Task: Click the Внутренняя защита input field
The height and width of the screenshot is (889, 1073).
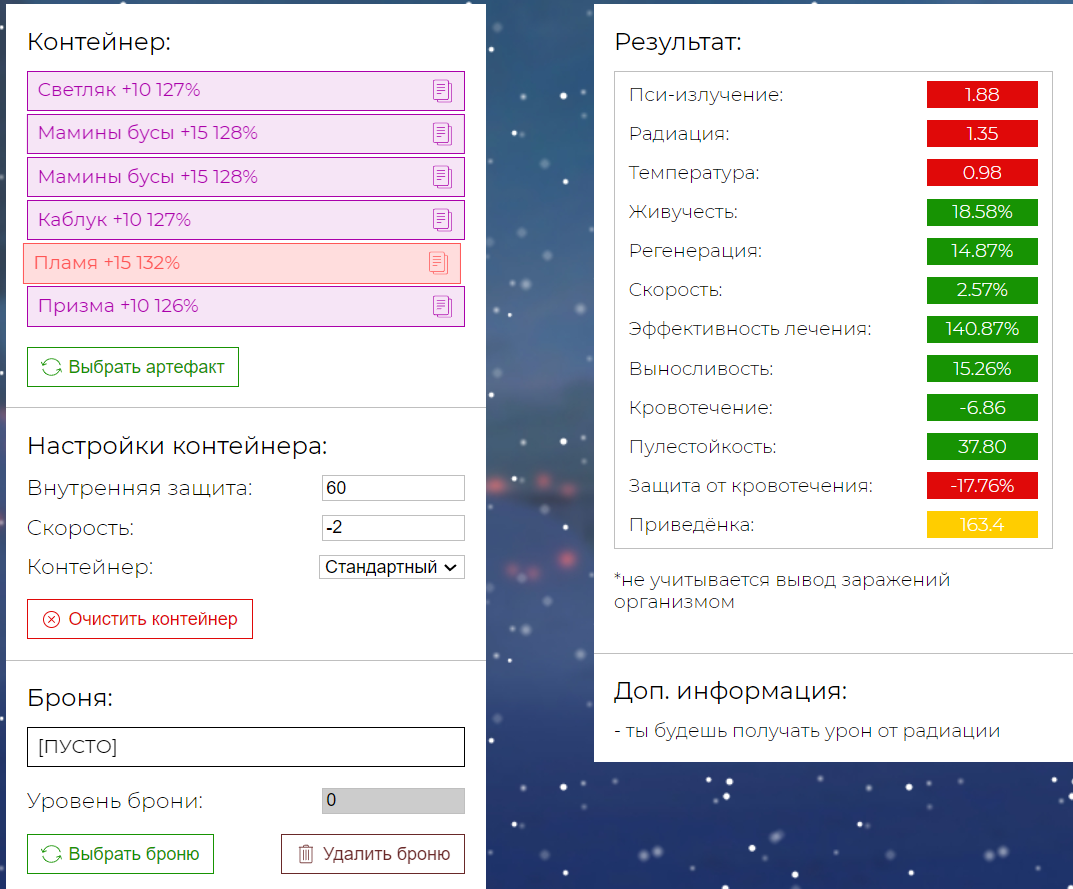Action: click(393, 488)
